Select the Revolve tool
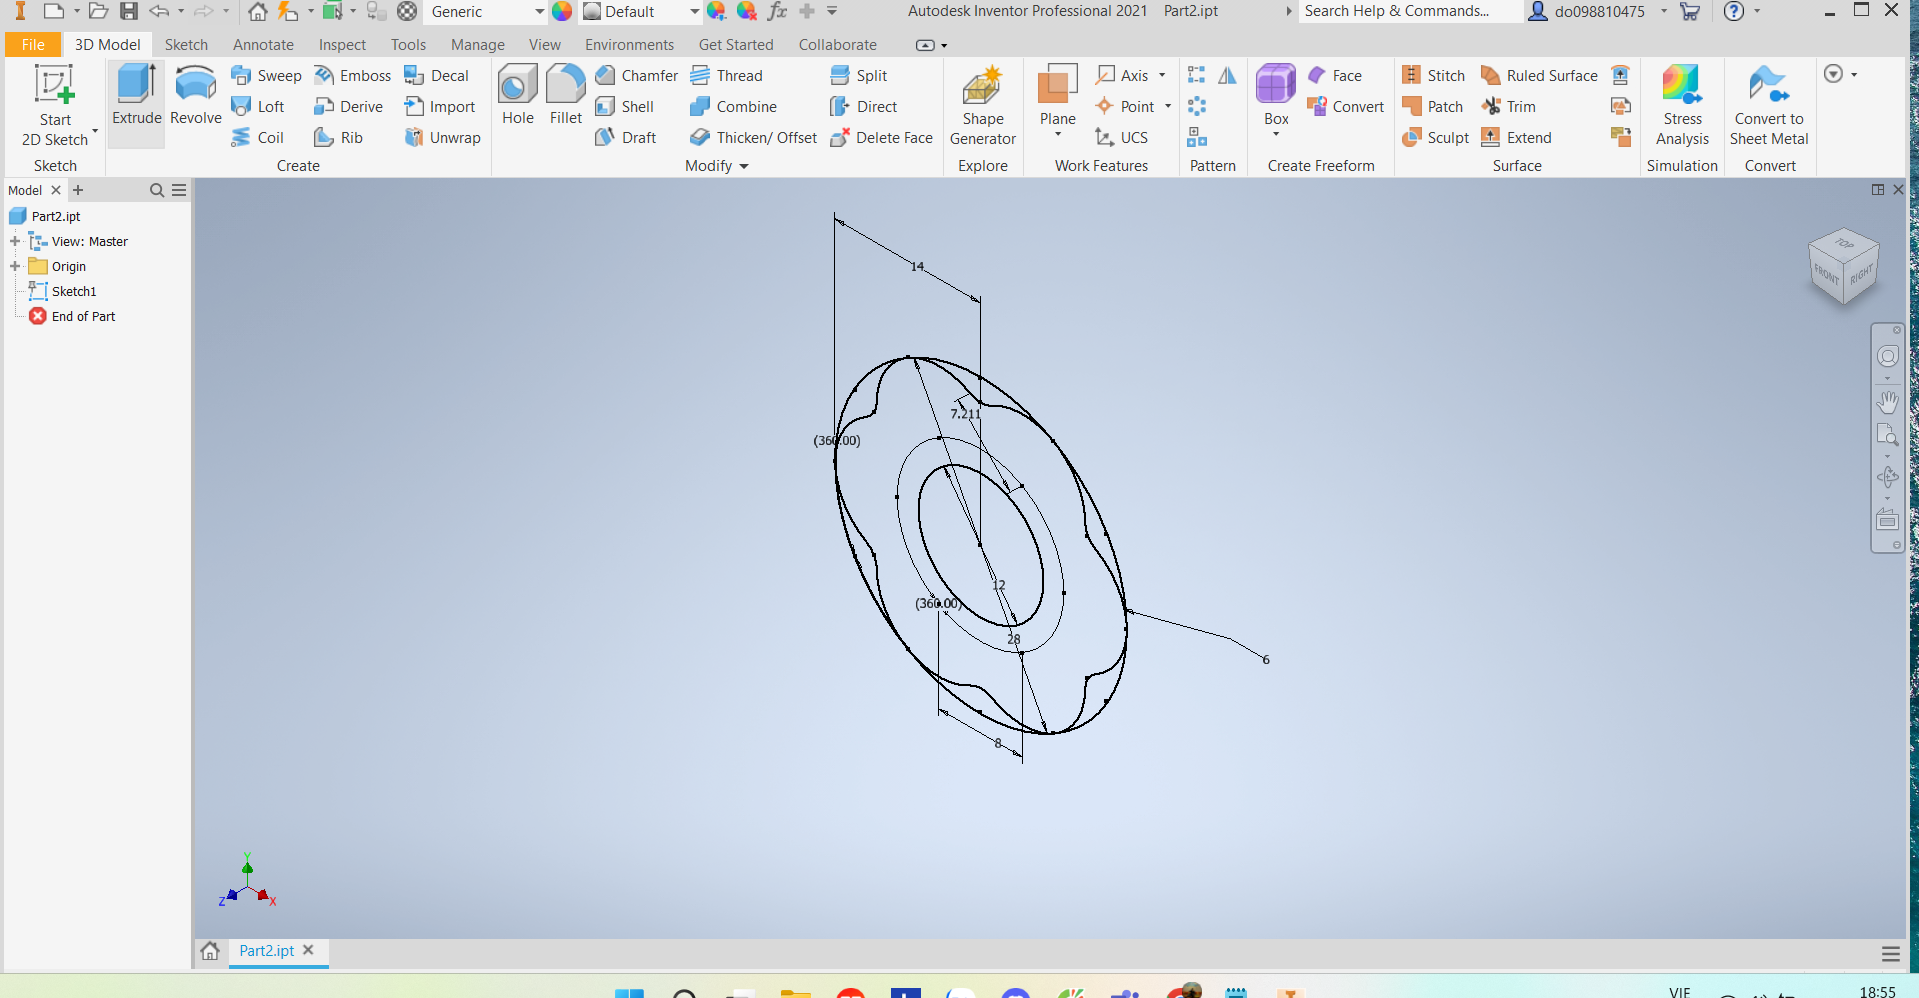 click(195, 96)
